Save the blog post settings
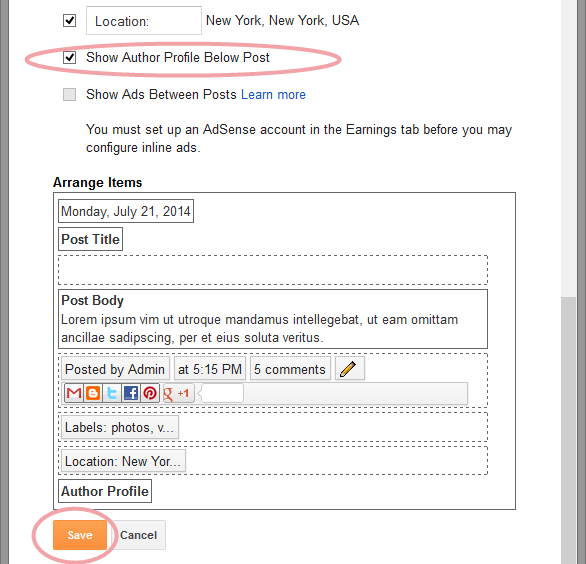586x564 pixels. [x=80, y=535]
